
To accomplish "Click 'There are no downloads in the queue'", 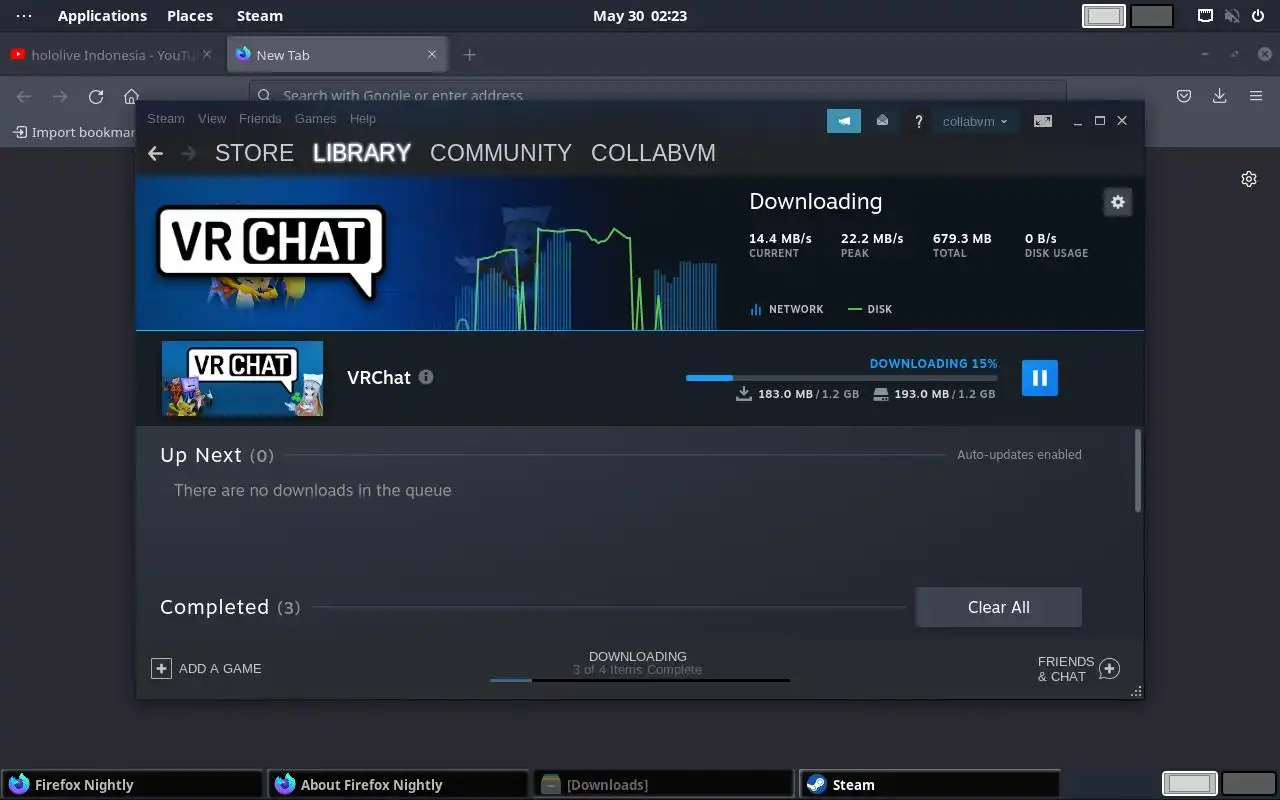I will point(312,490).
